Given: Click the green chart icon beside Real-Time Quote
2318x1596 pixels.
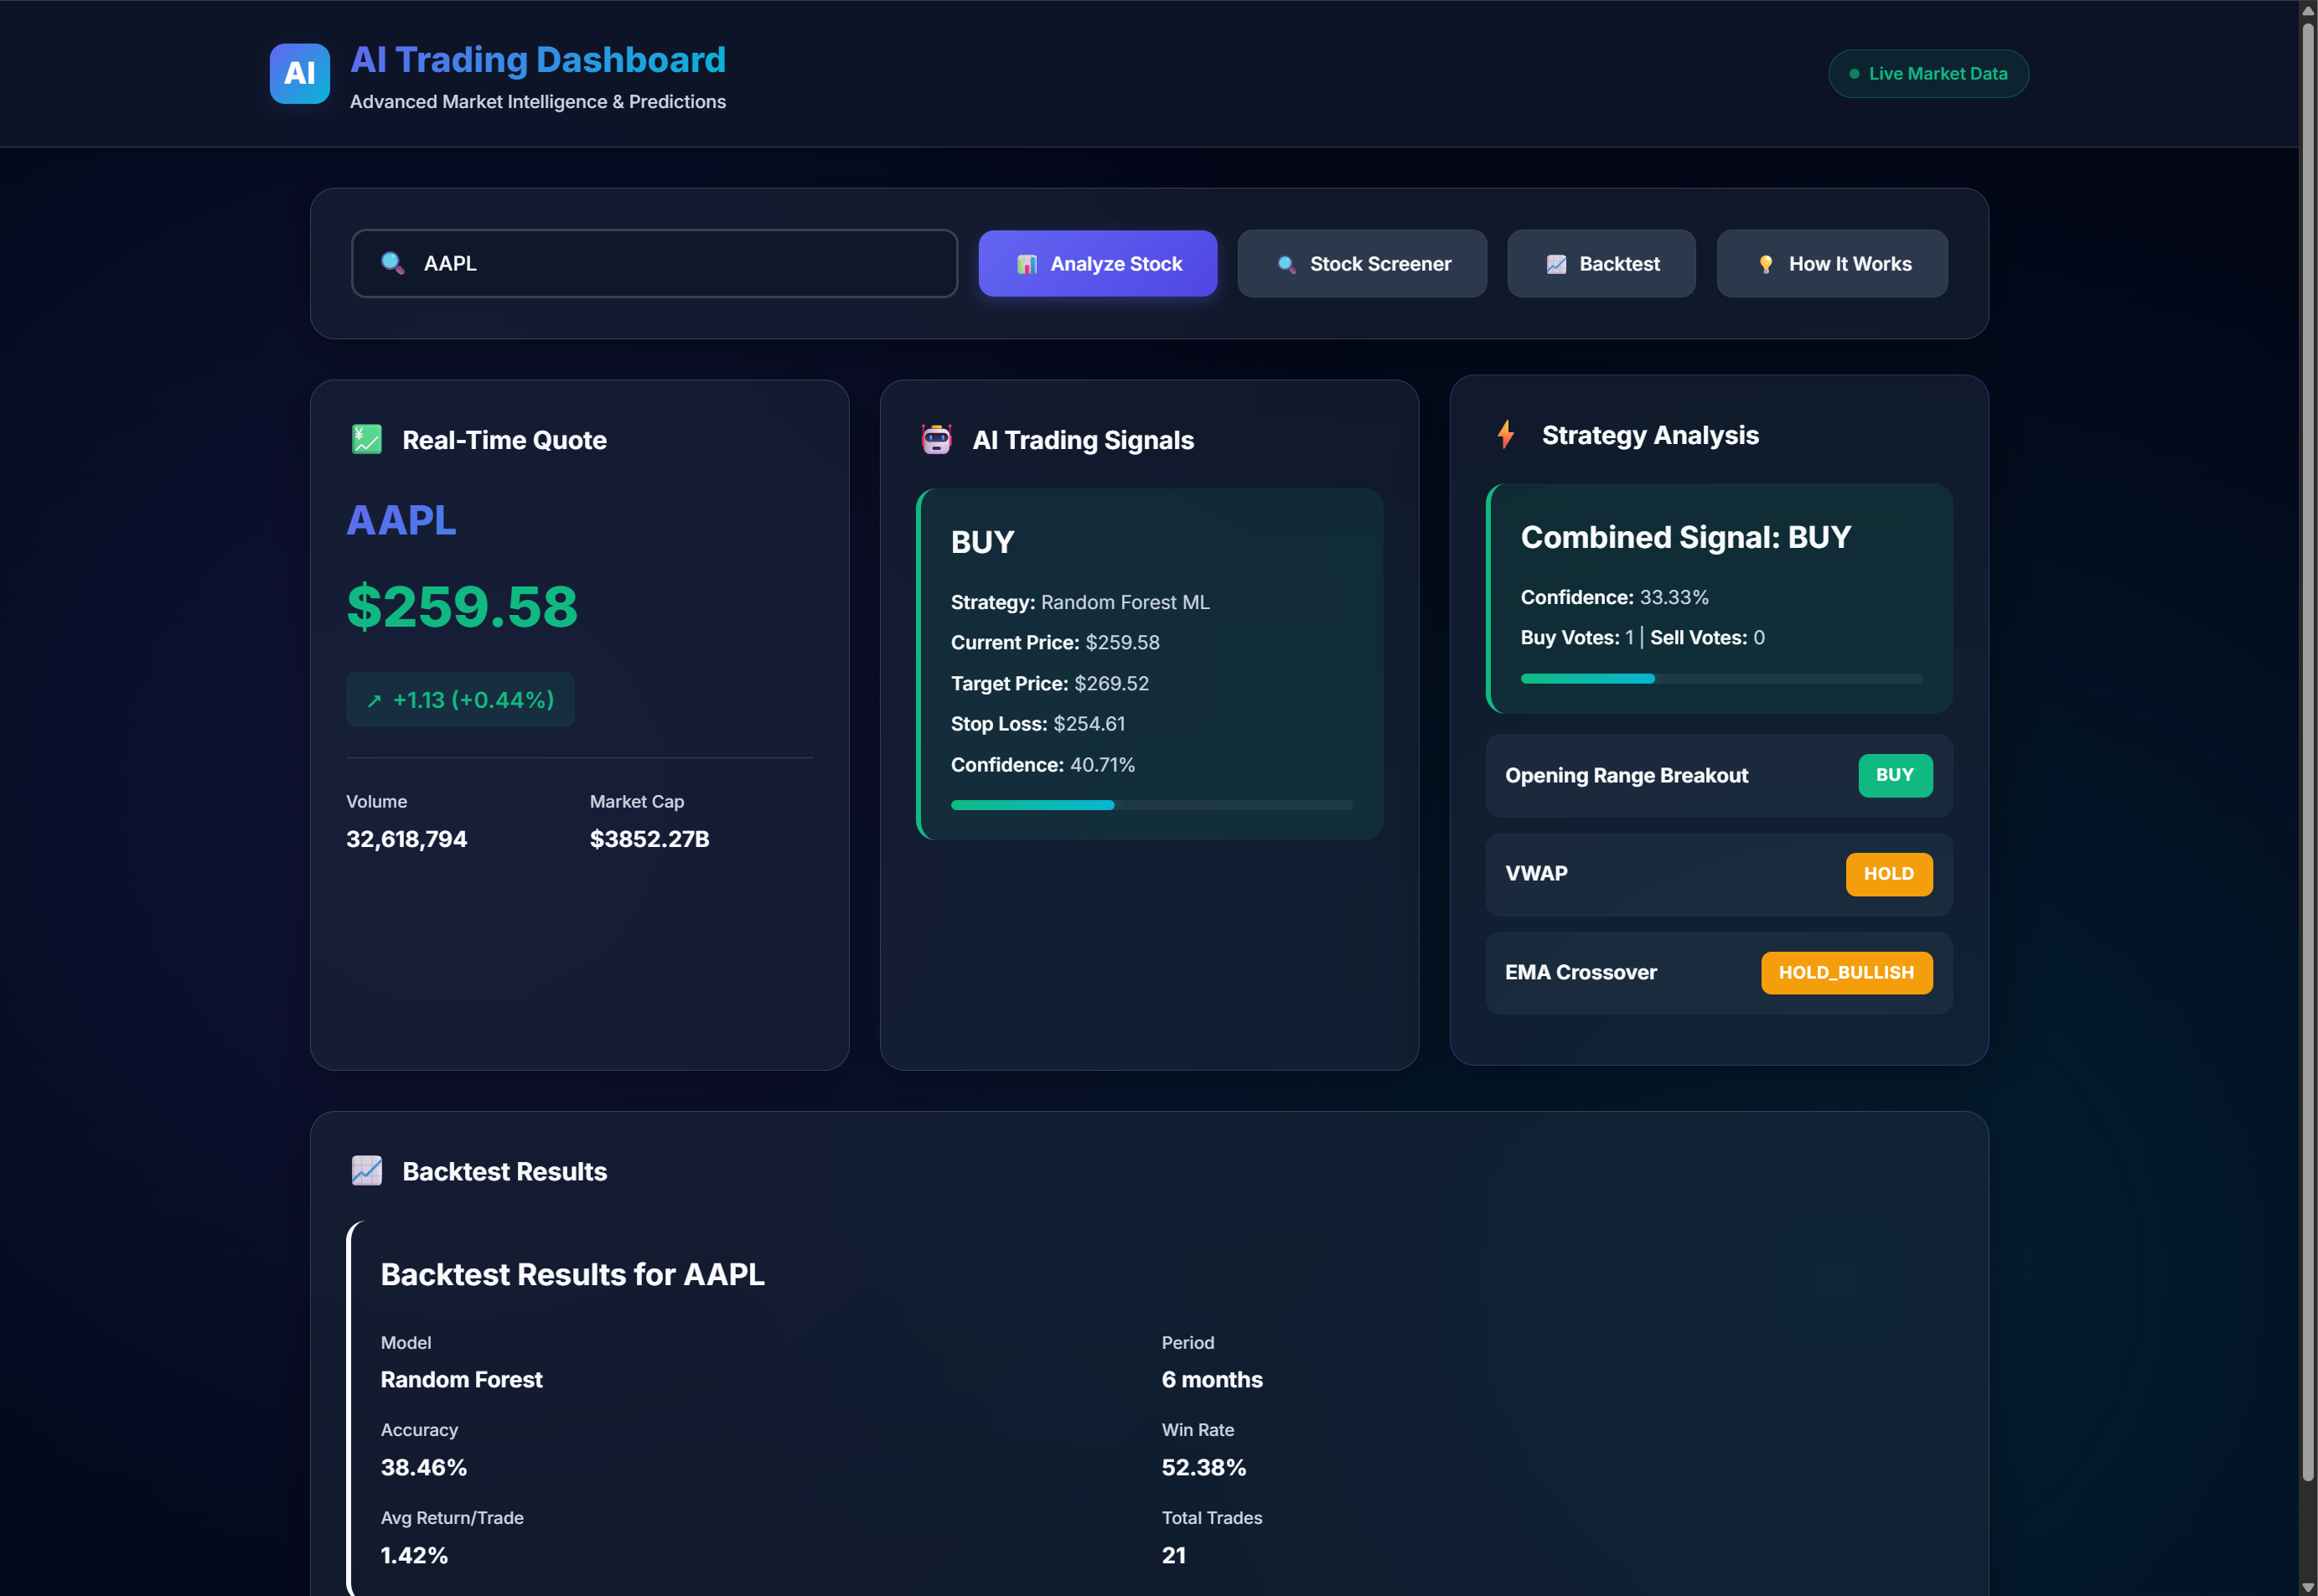Looking at the screenshot, I should coord(366,438).
